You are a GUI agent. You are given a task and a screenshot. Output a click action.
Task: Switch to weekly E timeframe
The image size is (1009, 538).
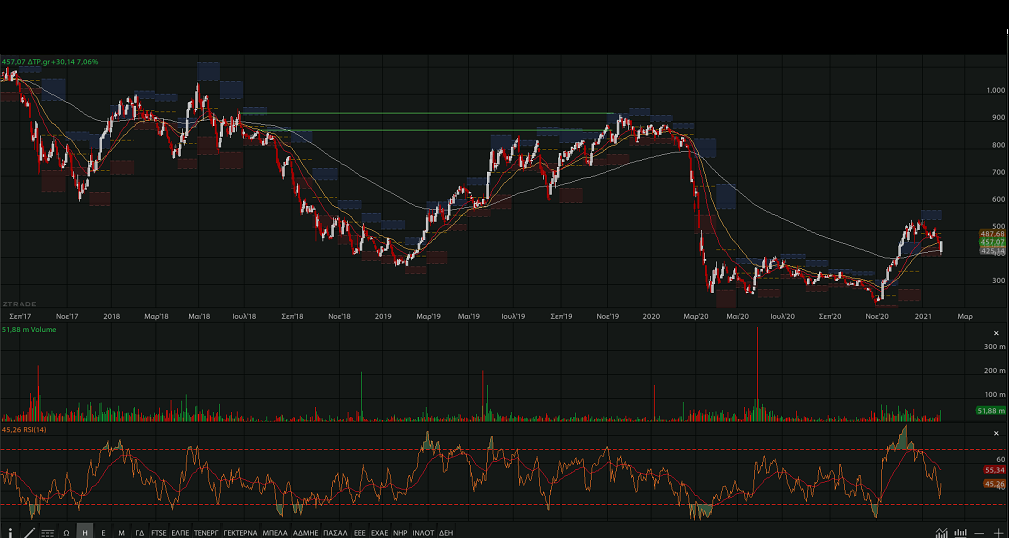(103, 533)
